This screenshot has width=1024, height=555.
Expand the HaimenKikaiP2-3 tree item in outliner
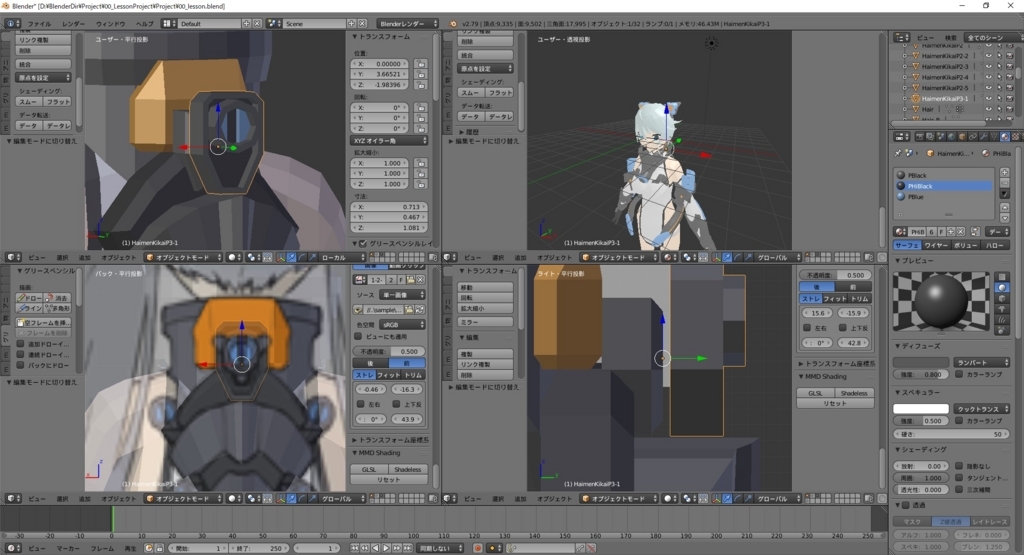[904, 67]
